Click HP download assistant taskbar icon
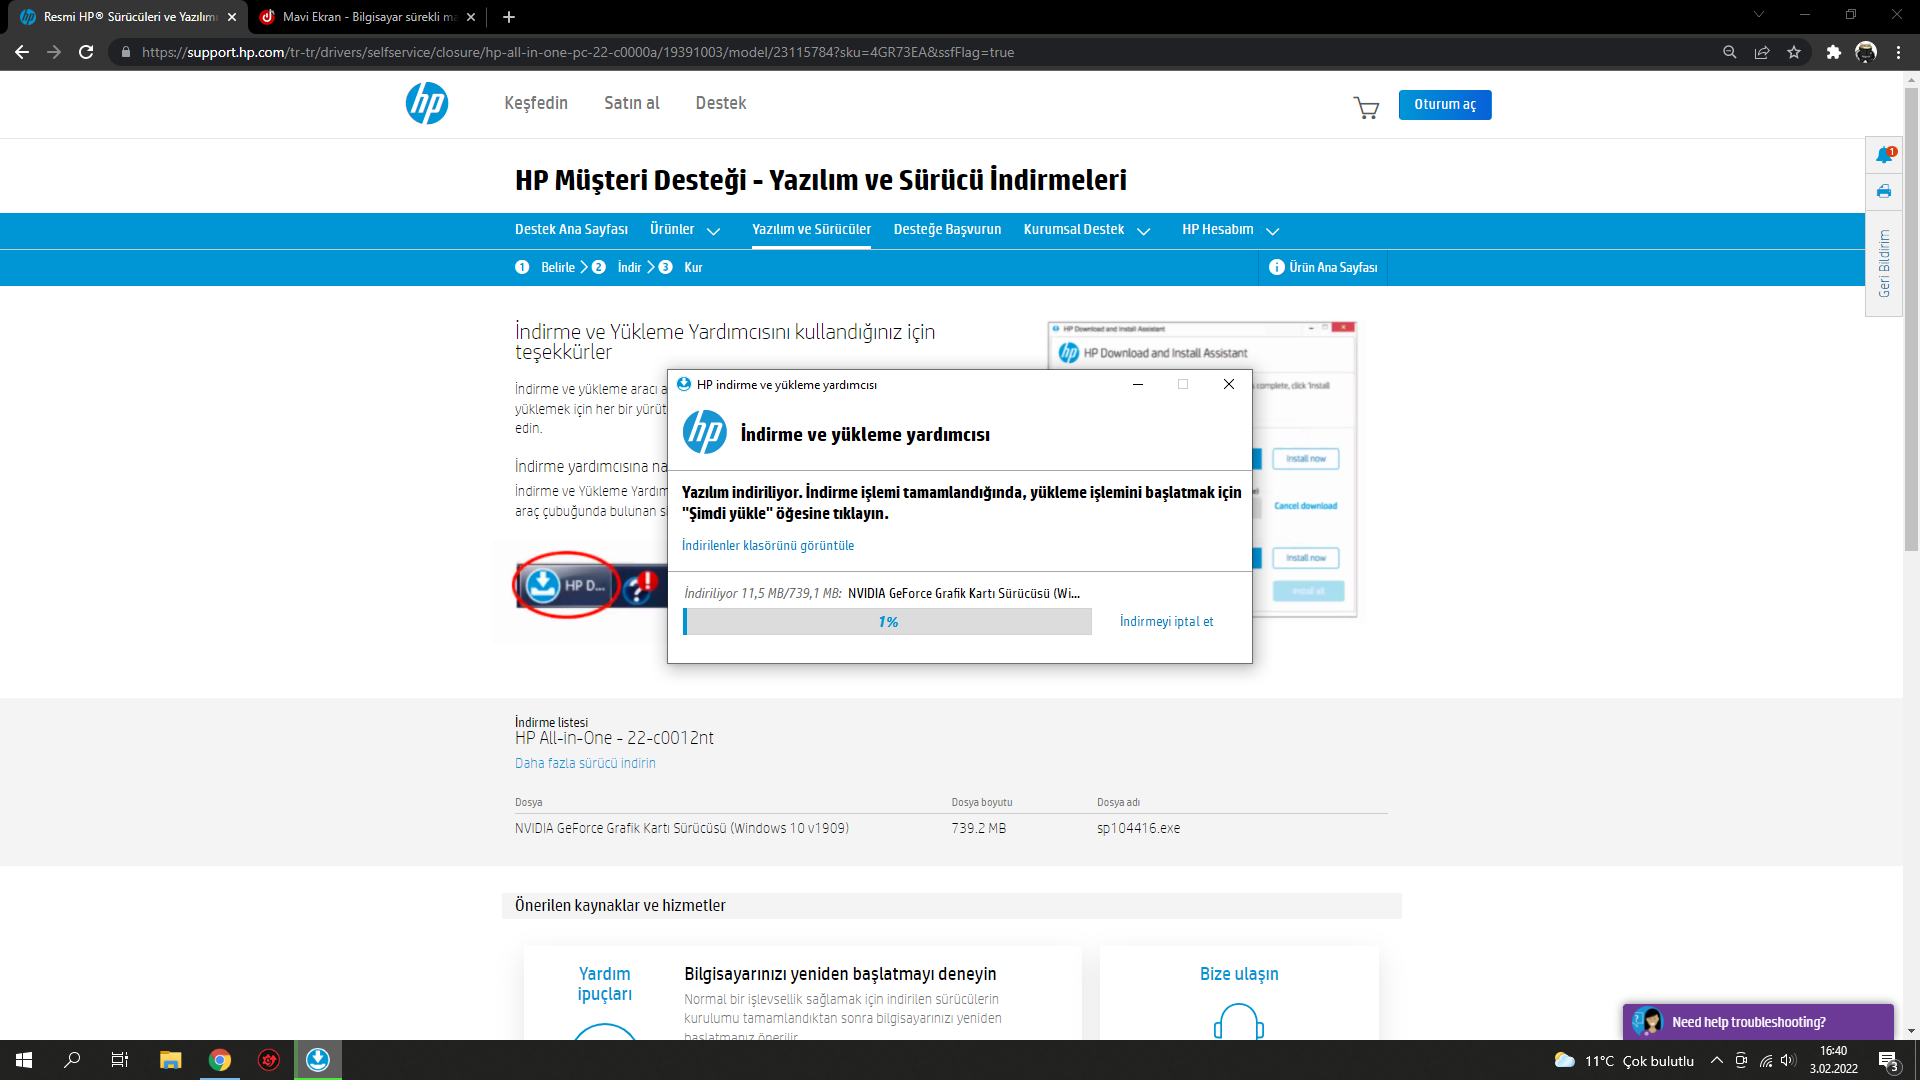 point(318,1060)
